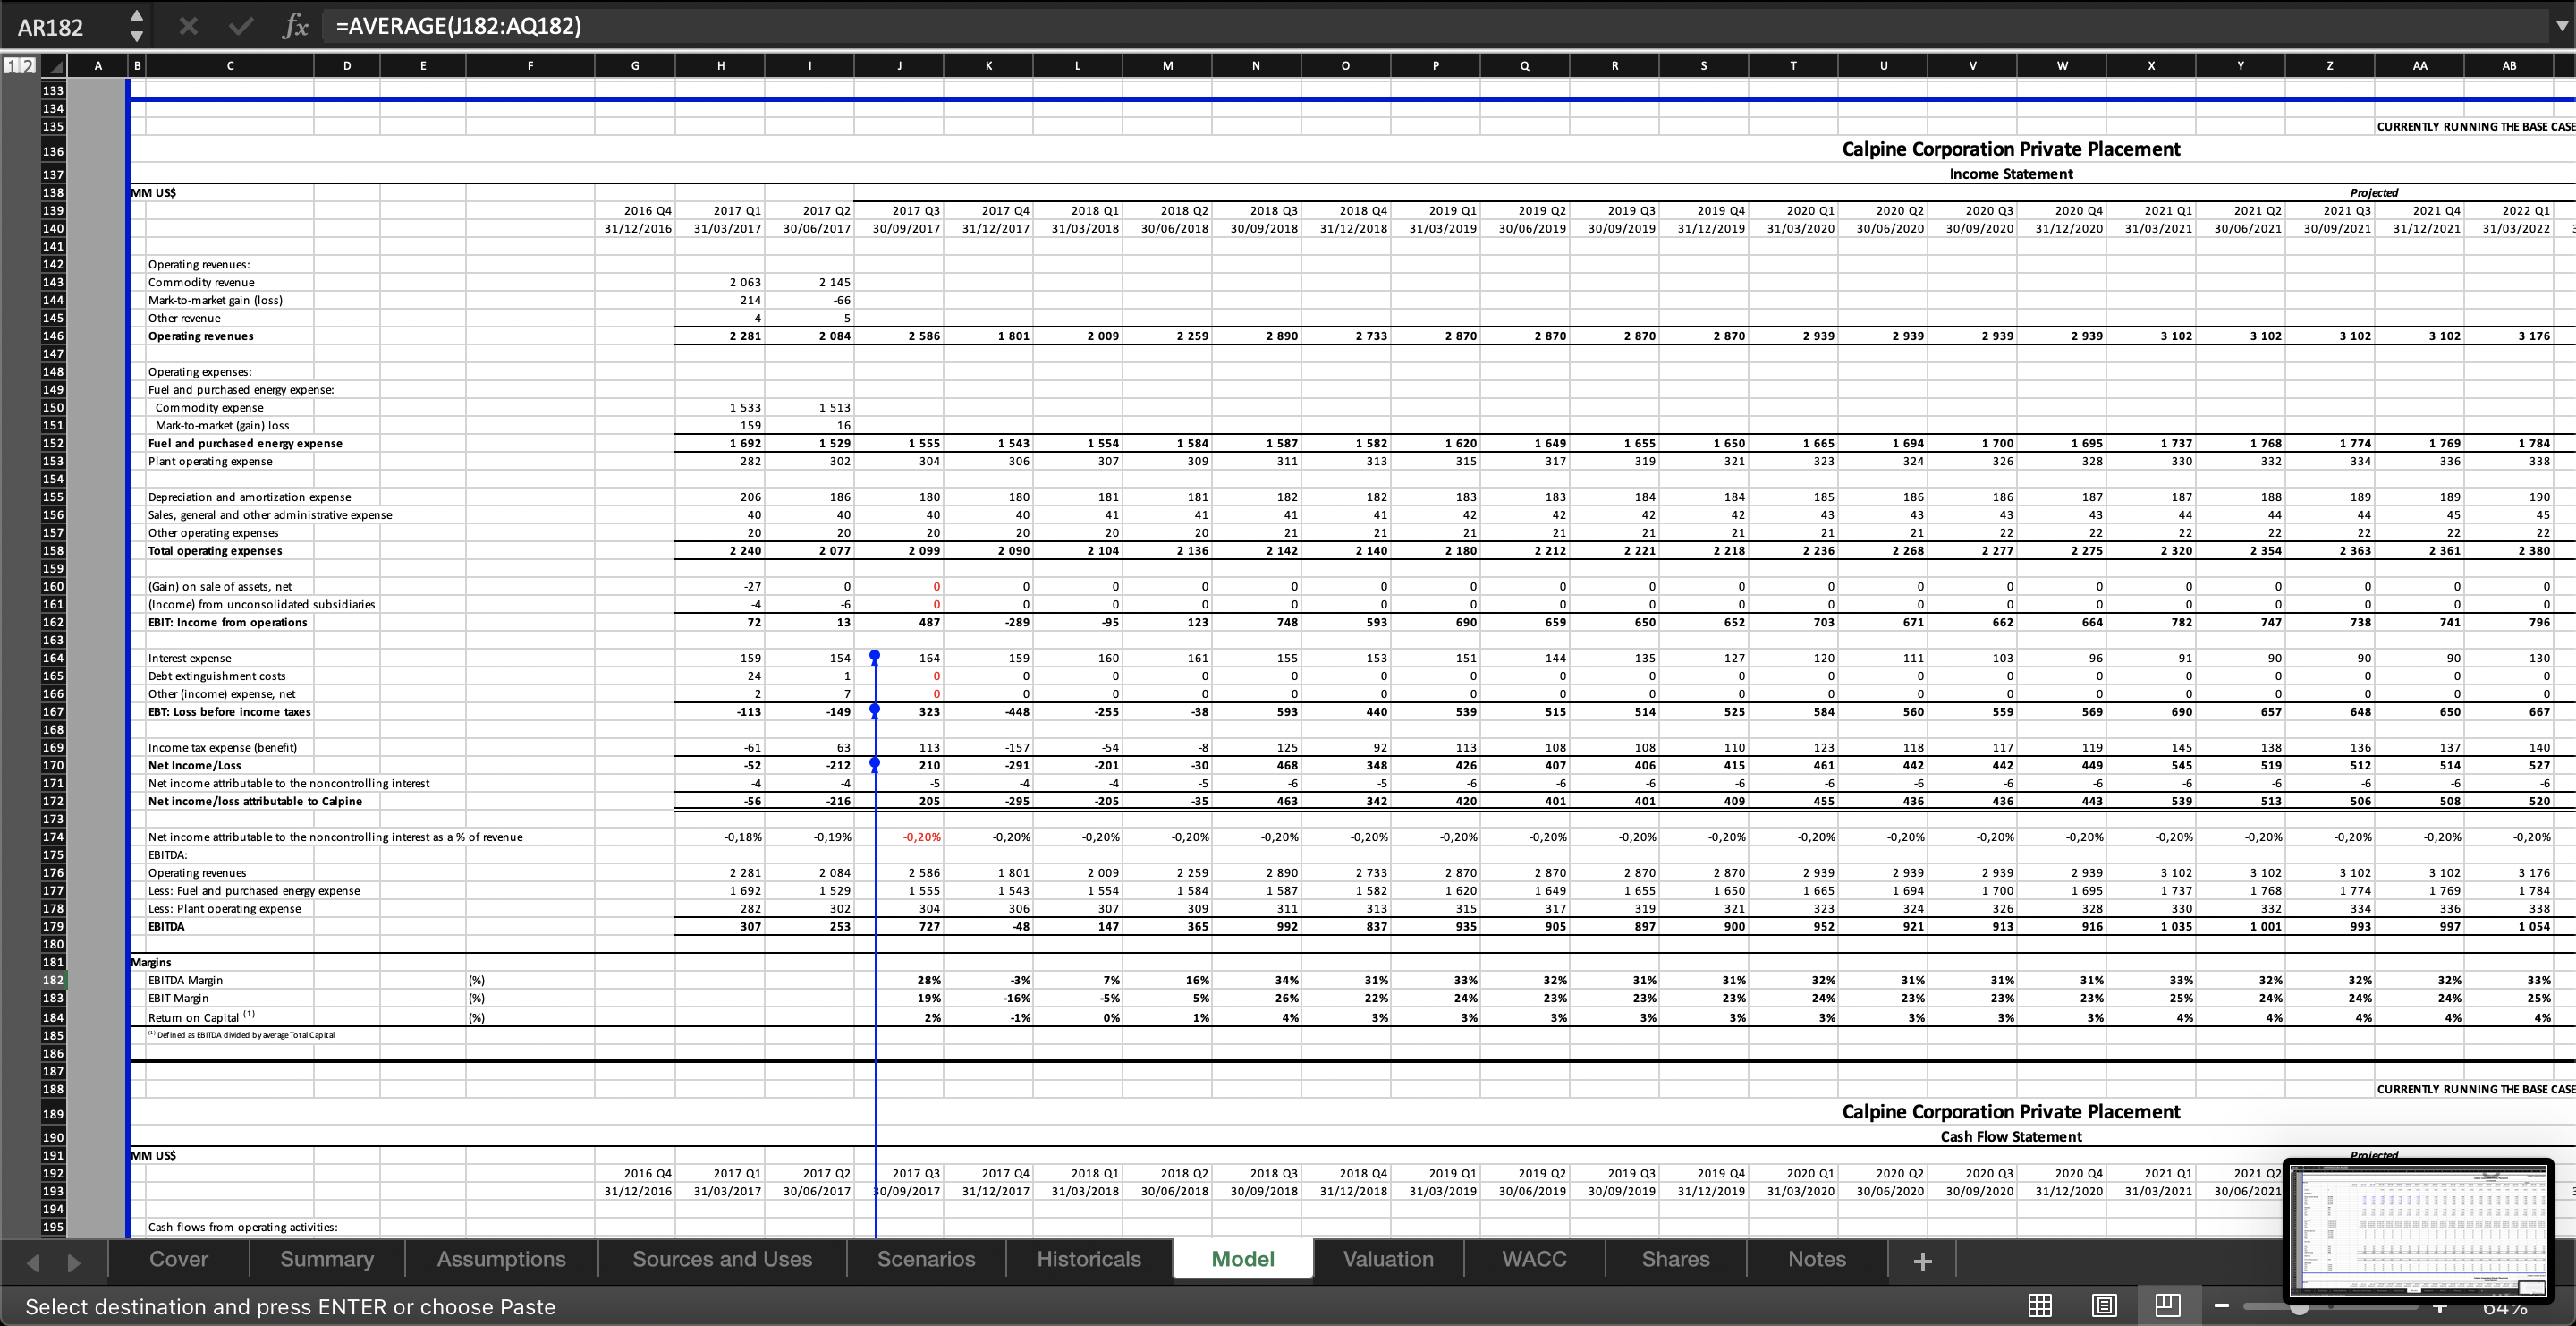
Task: Switch to Page Break Preview view
Action: point(2167,1305)
